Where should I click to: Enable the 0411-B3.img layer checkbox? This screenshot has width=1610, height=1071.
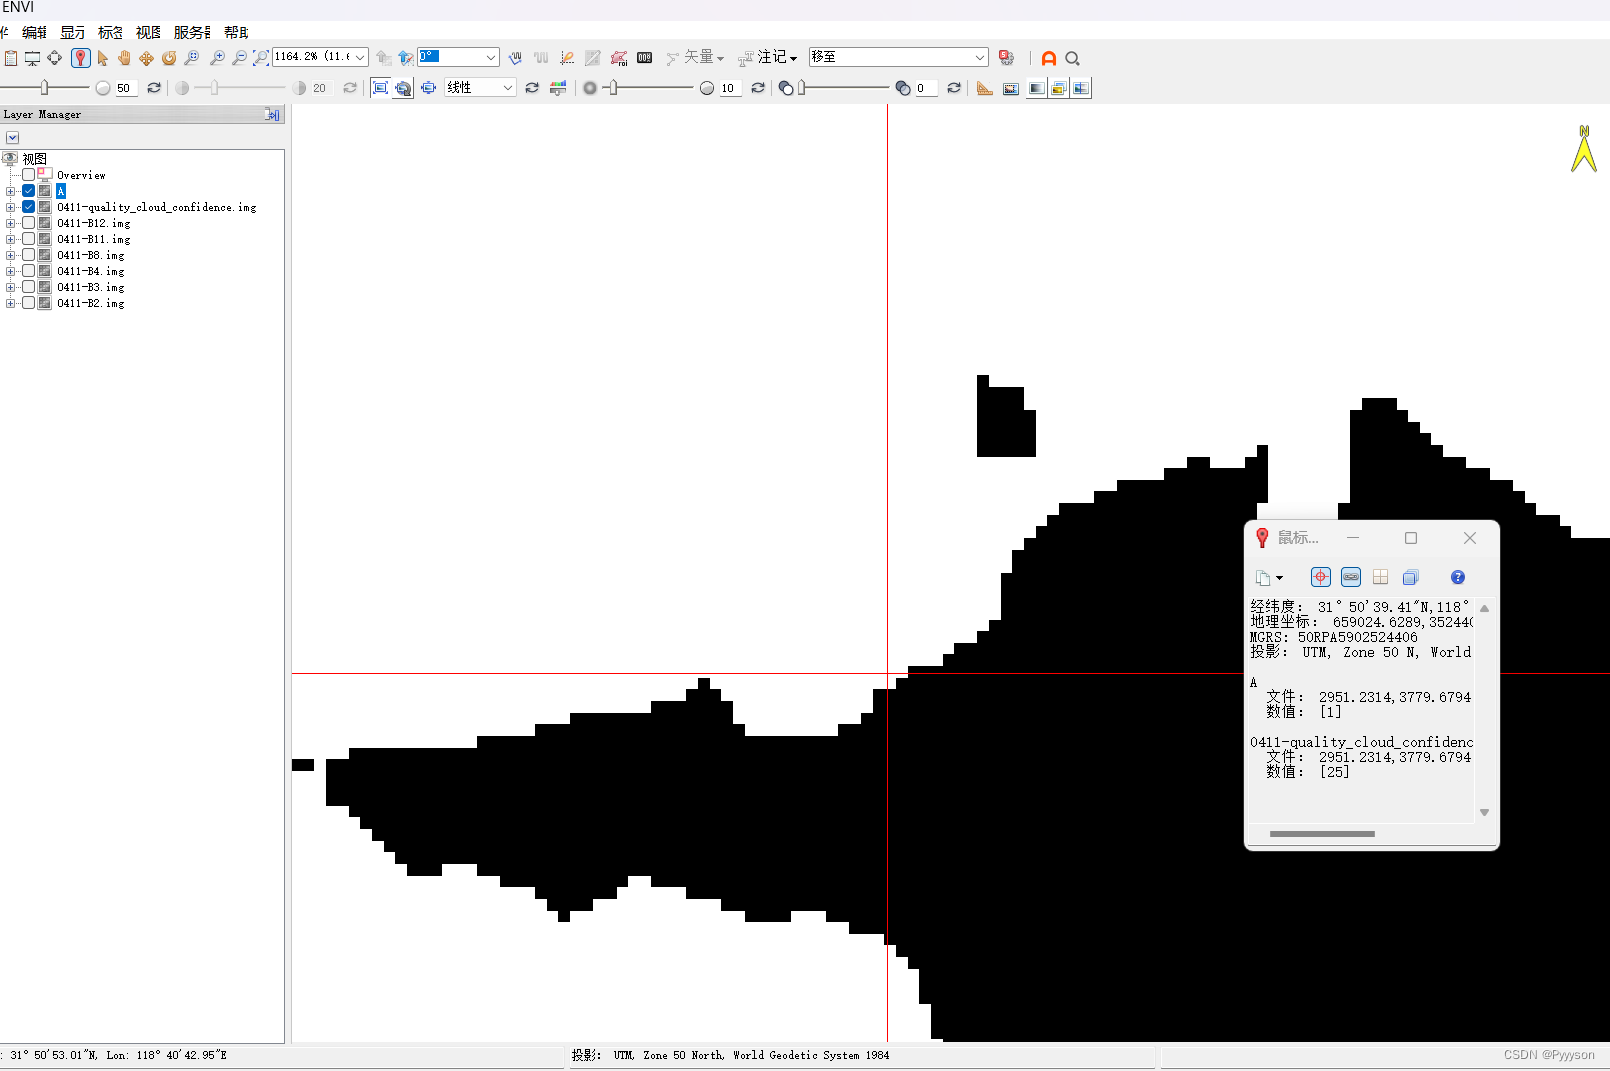[28, 287]
